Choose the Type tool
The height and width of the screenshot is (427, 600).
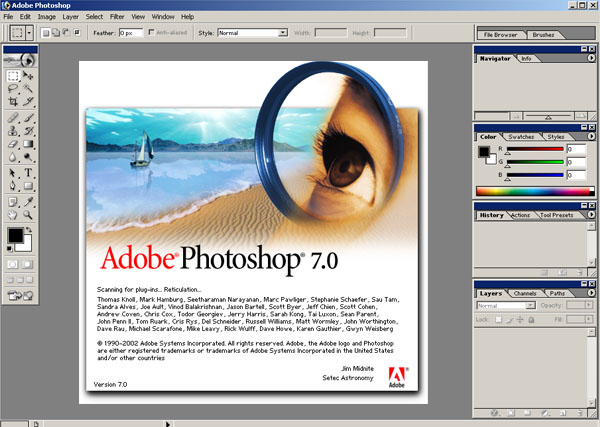[x=28, y=173]
